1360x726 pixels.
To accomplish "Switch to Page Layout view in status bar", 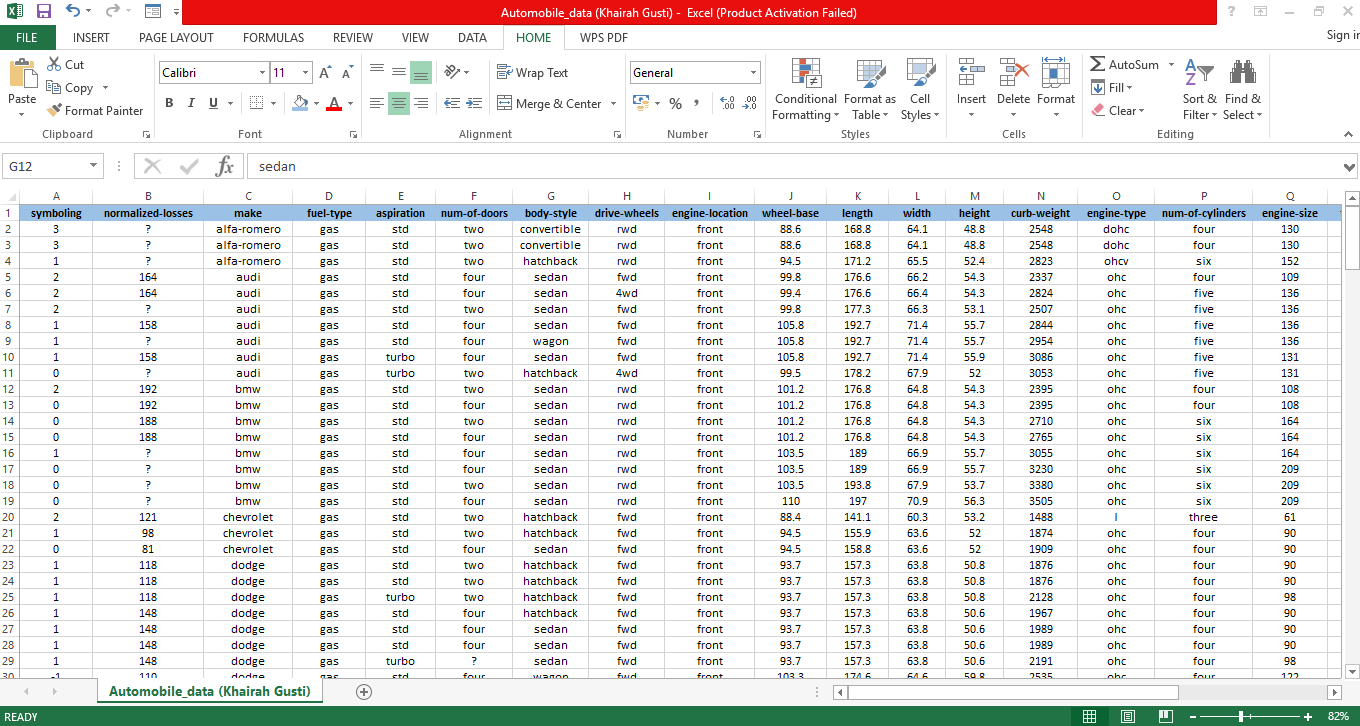I will click(x=1127, y=717).
